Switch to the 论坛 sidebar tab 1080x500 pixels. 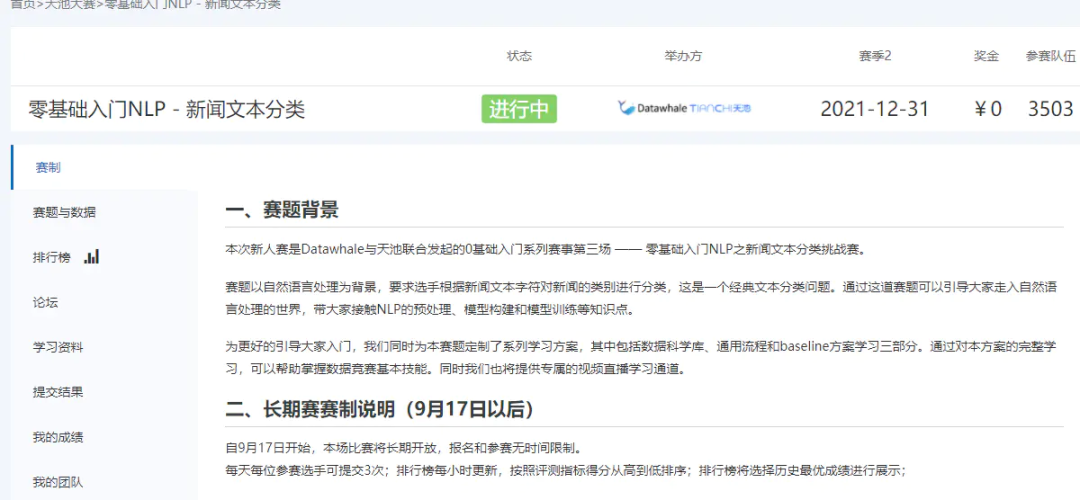45,302
